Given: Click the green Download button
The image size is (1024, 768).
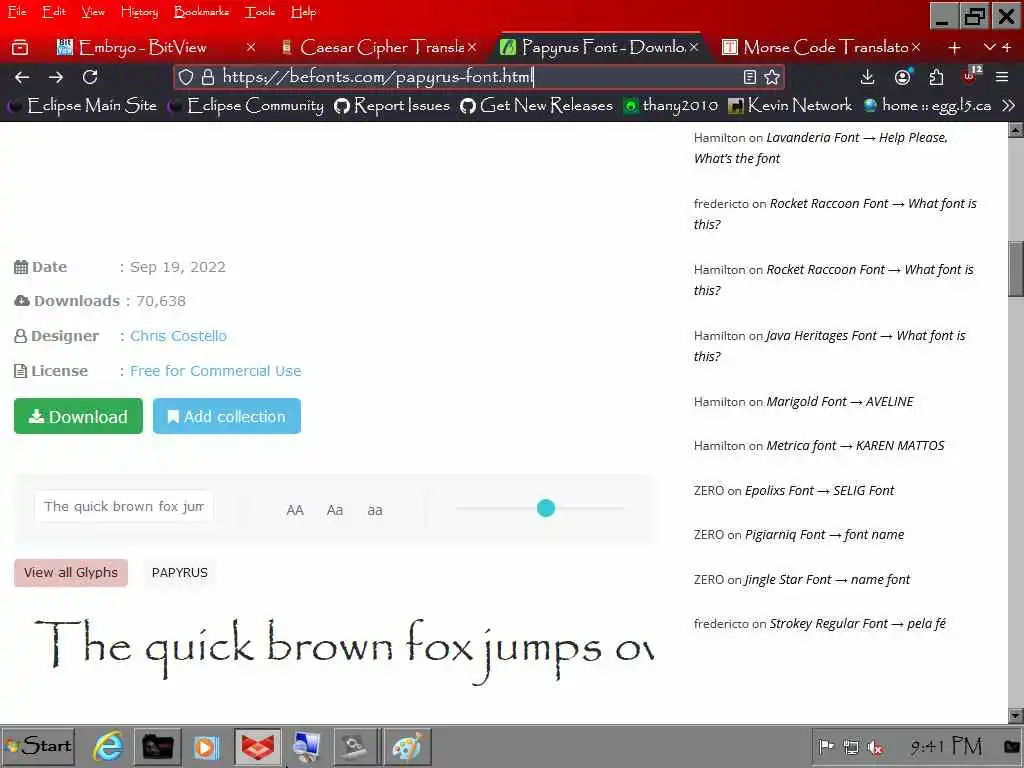Looking at the screenshot, I should tap(78, 416).
